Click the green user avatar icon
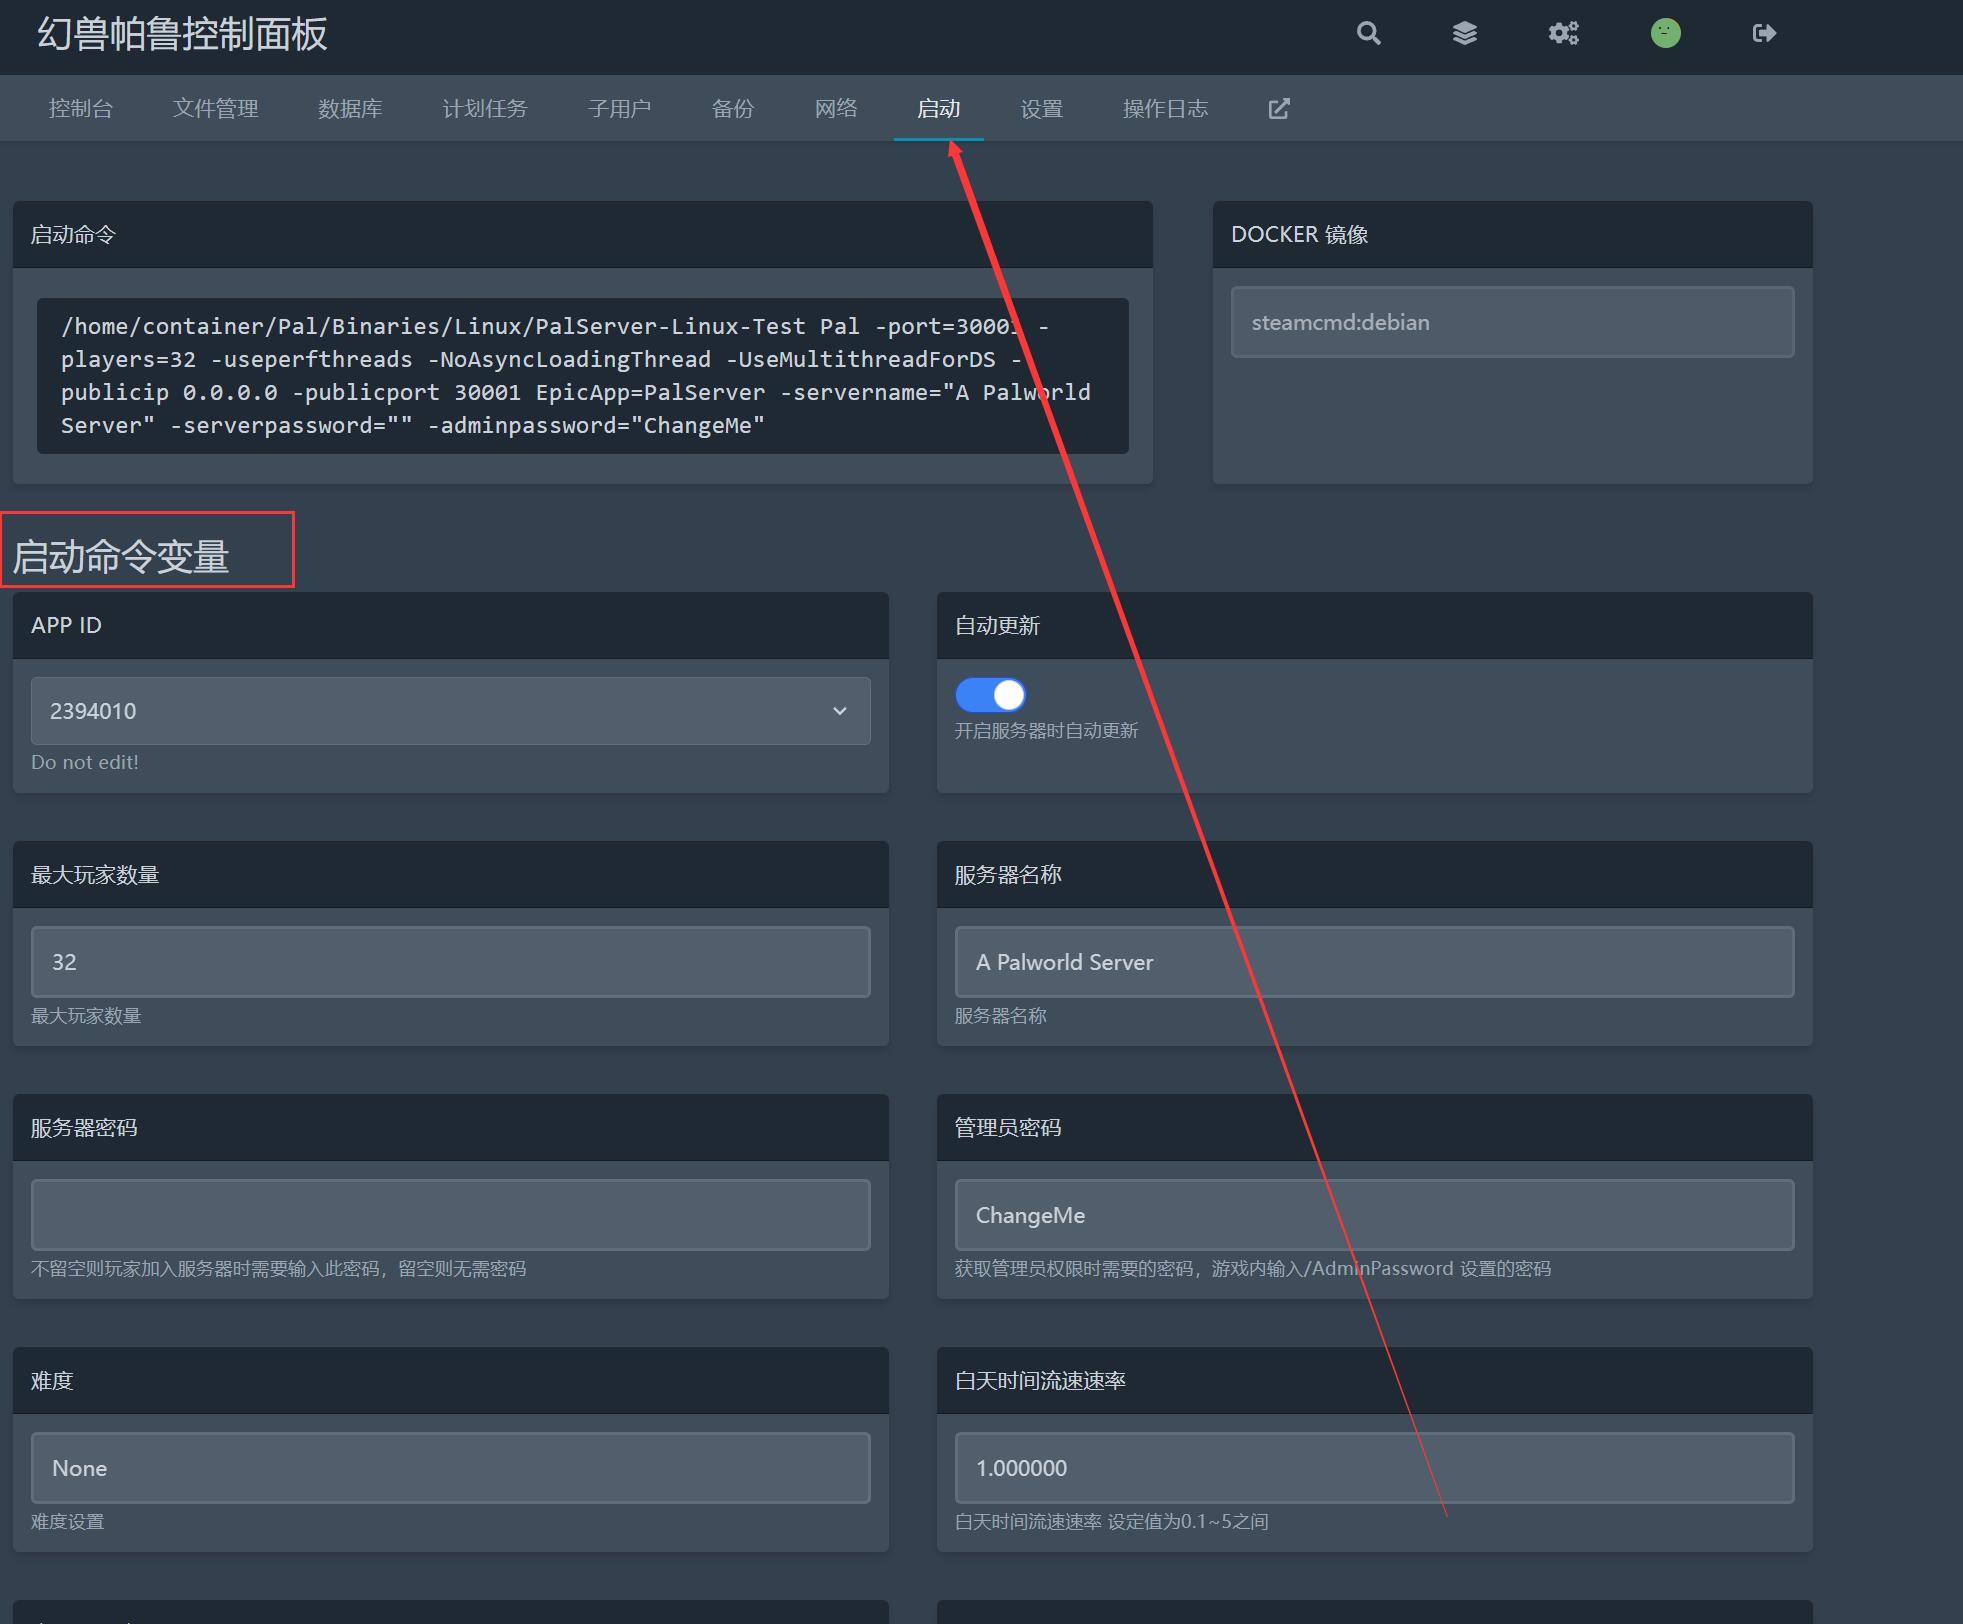1963x1624 pixels. point(1665,33)
